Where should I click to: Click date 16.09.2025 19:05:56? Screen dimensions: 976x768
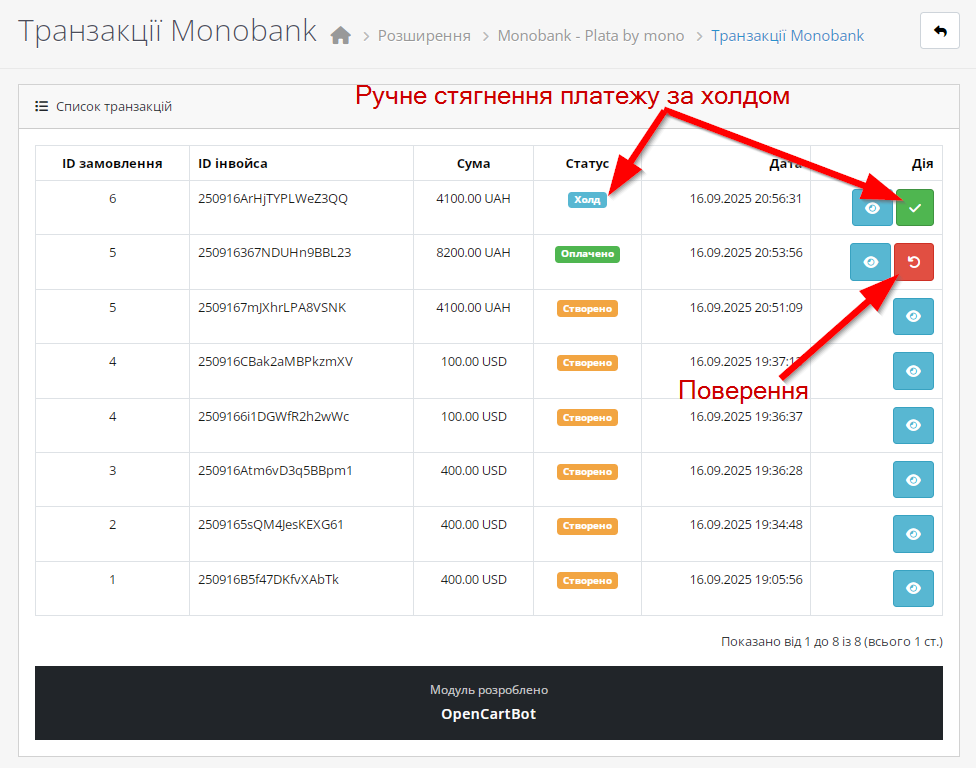pyautogui.click(x=746, y=579)
